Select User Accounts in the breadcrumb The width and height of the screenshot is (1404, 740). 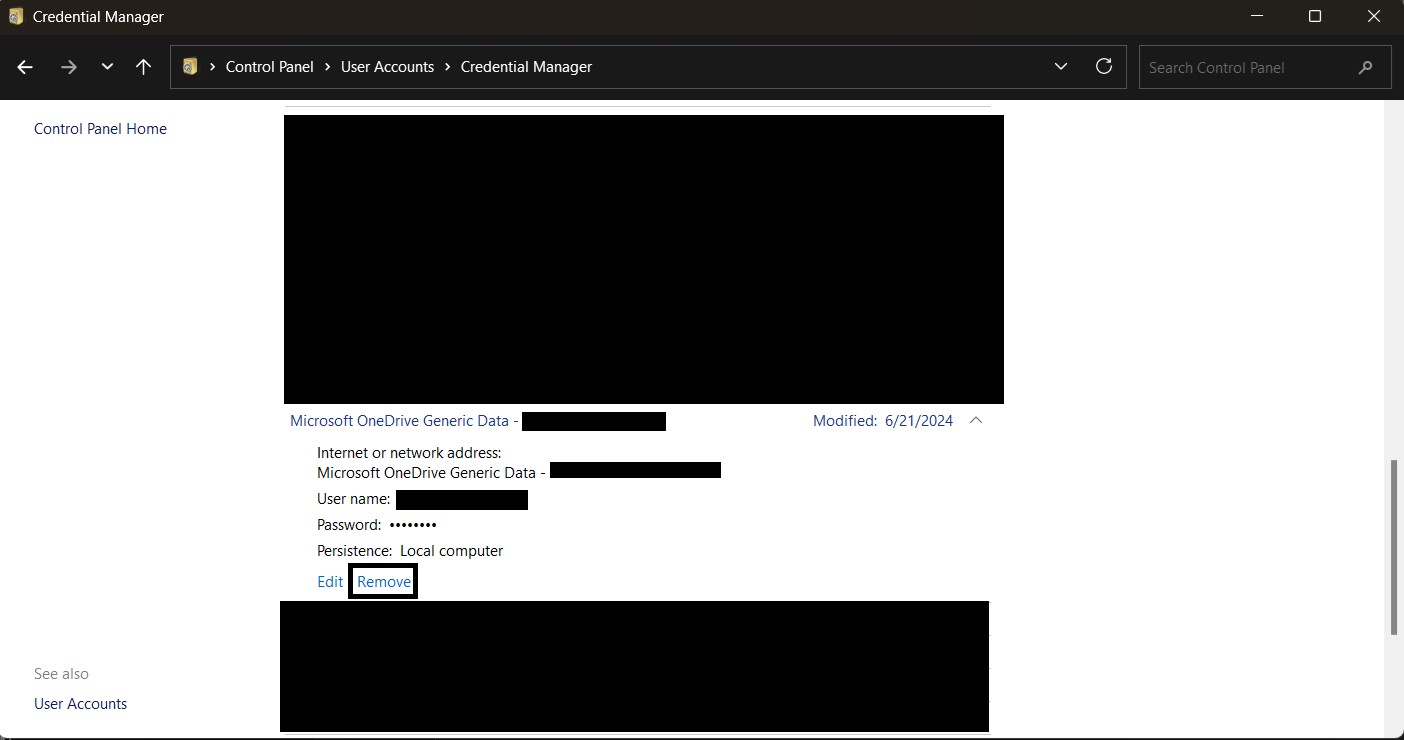click(x=387, y=67)
